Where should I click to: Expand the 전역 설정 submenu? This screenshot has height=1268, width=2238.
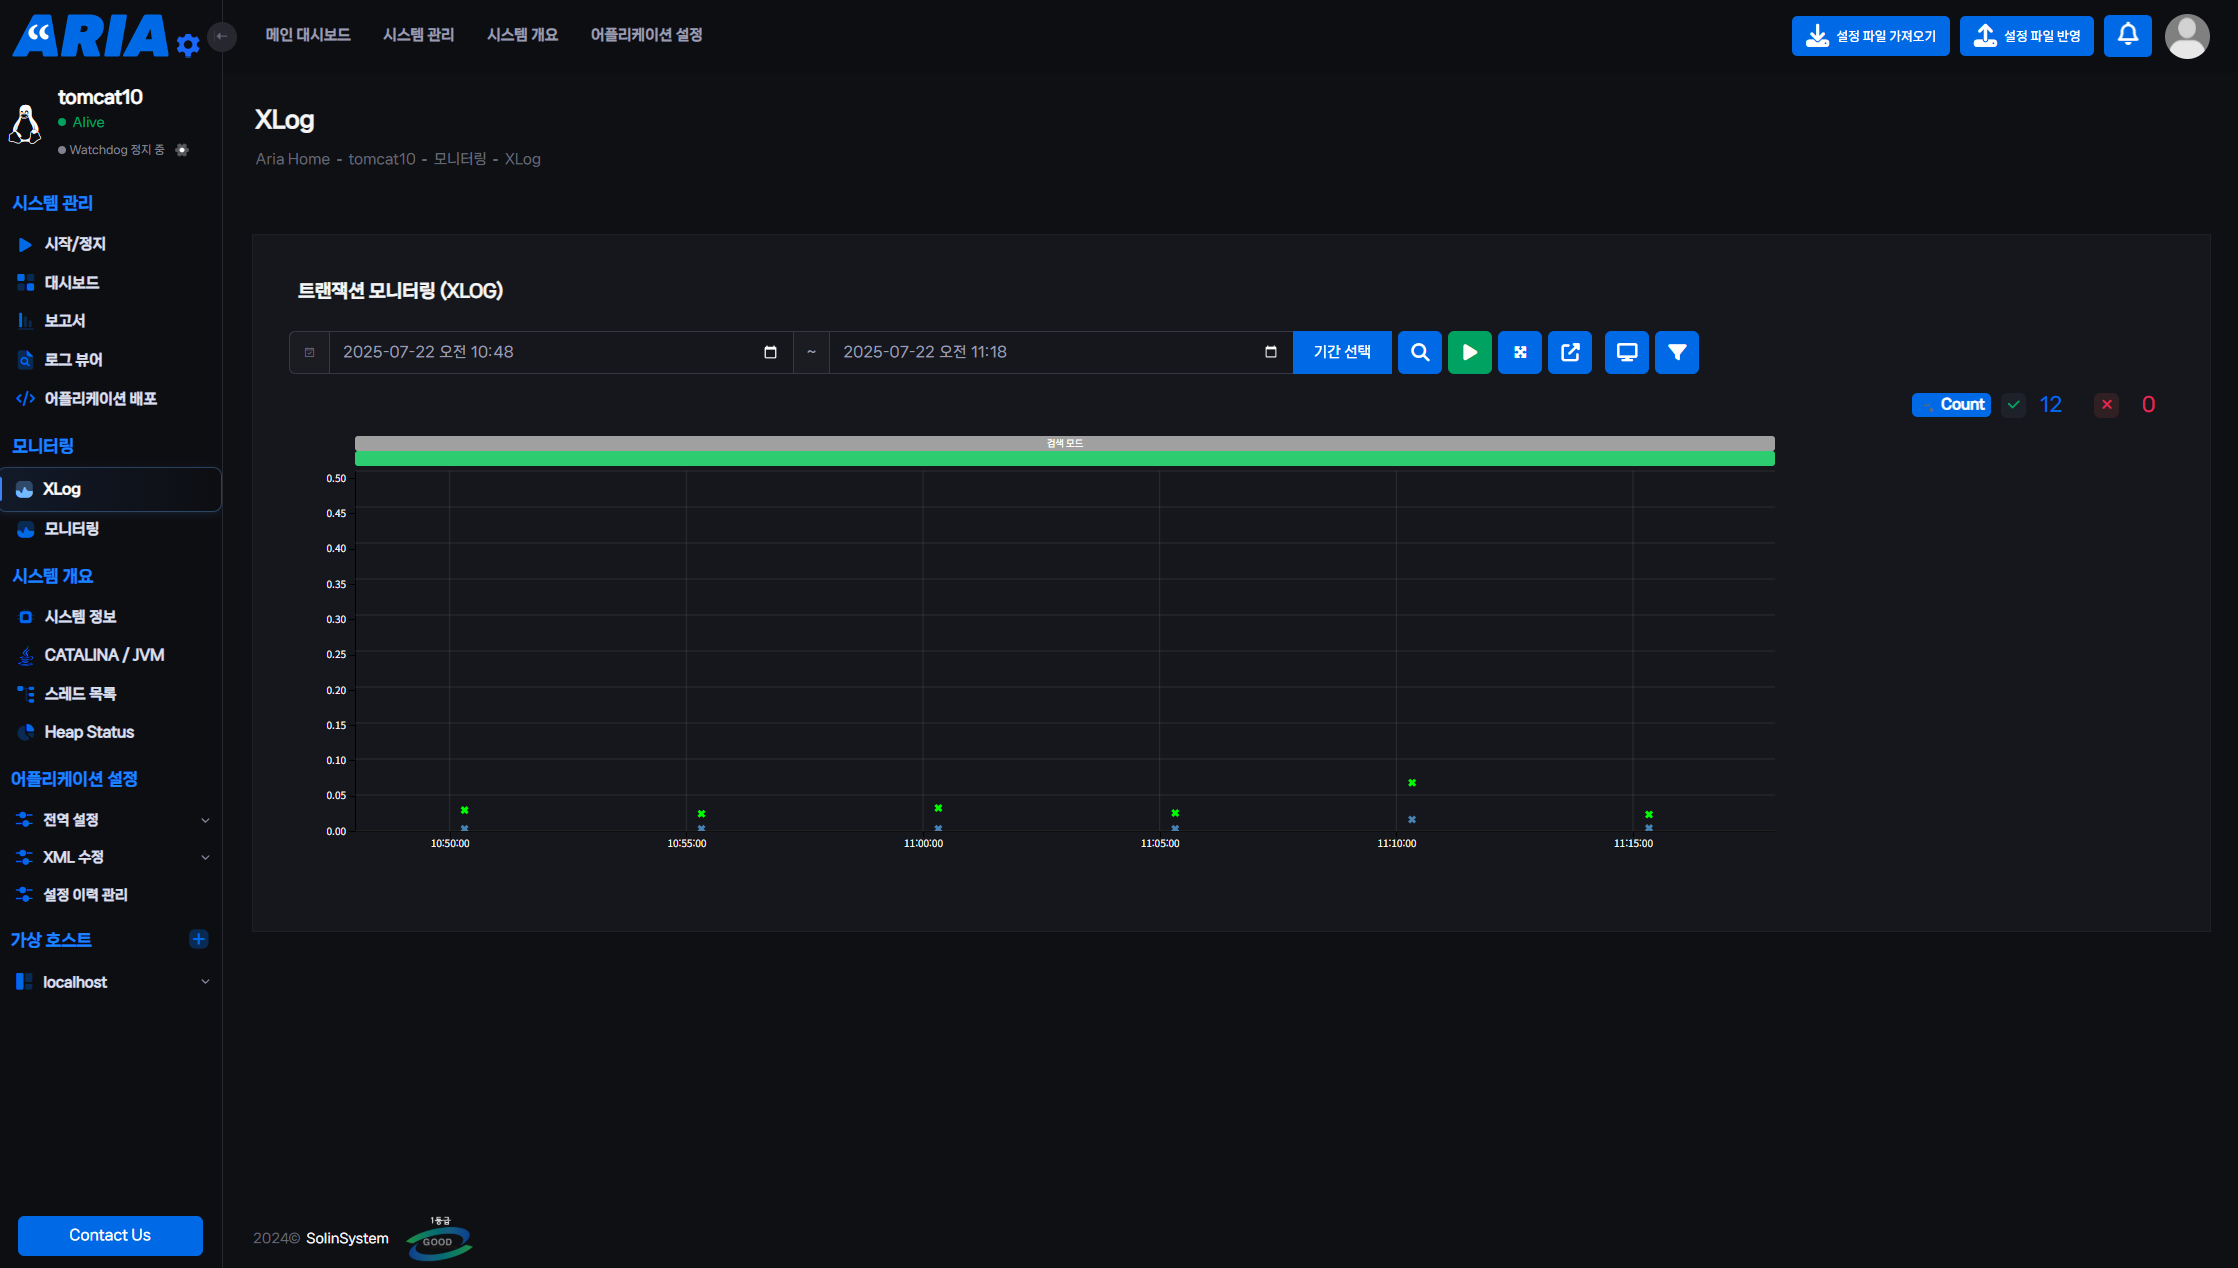click(205, 820)
